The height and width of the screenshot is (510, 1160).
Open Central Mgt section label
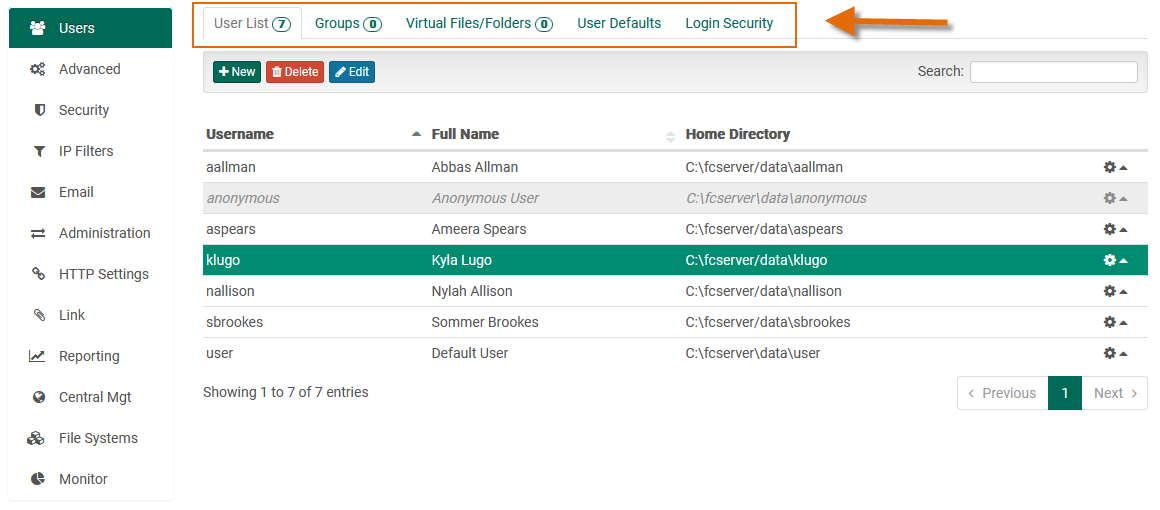(95, 397)
